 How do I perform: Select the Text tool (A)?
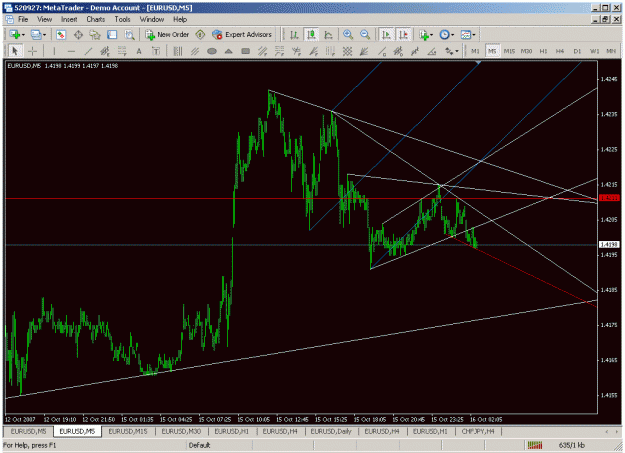tap(139, 51)
